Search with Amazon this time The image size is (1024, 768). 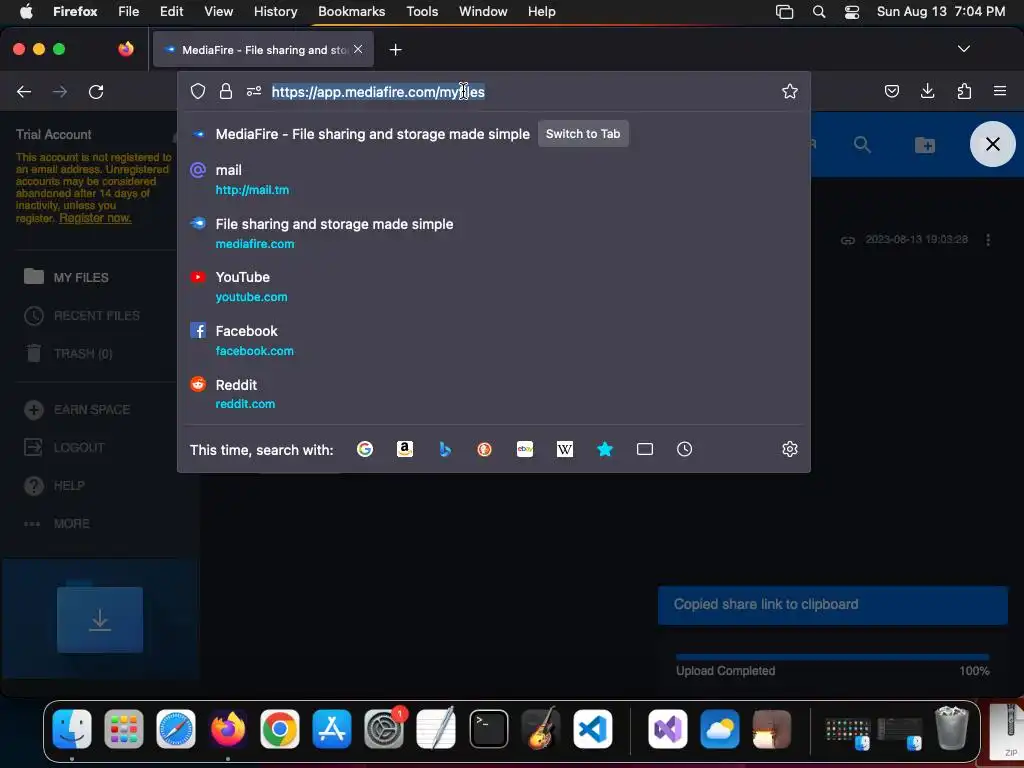405,449
